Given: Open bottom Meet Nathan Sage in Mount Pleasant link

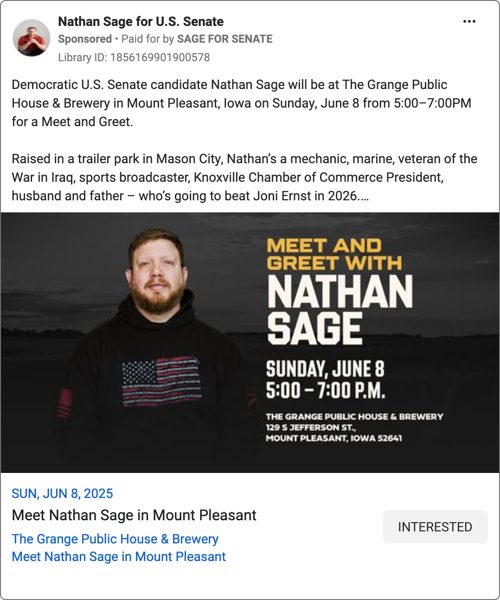Looking at the screenshot, I should [x=119, y=556].
